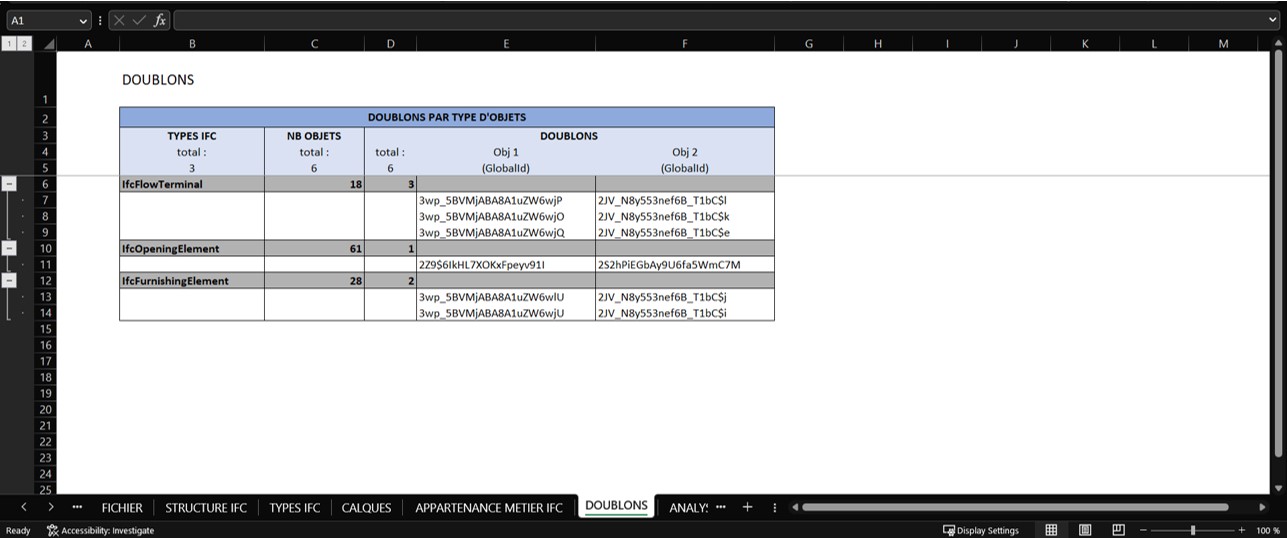Open the Name Box dropdown
Viewport: 1287px width, 538px height.
tap(83, 20)
